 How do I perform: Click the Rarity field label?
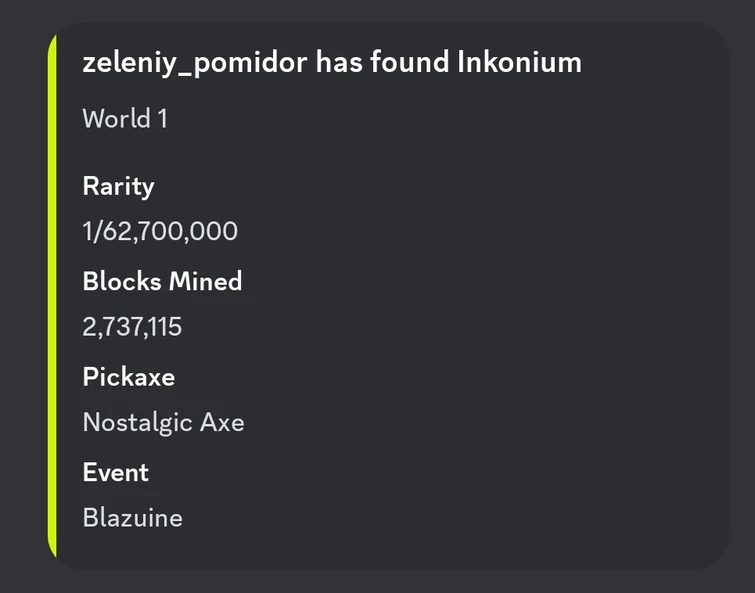(x=118, y=186)
